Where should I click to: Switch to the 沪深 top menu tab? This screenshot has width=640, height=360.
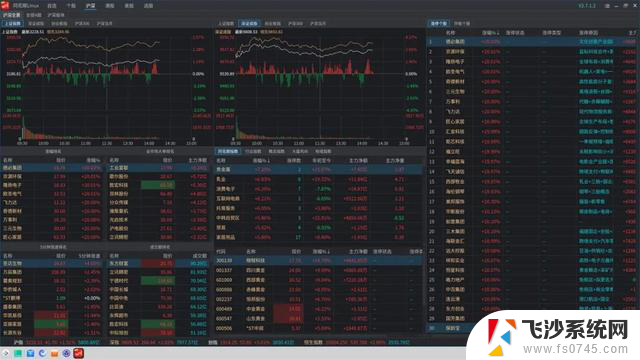pyautogui.click(x=90, y=6)
